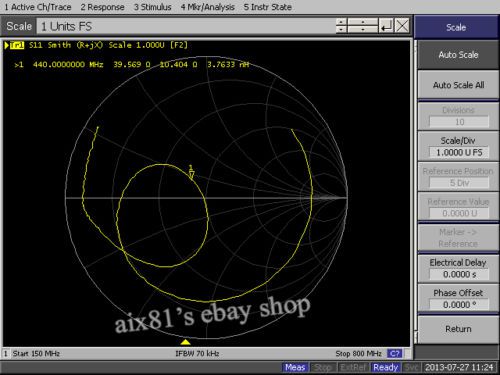Click the Enter arrow icon in entry bar
Viewport: 500px width, 375px height.
tap(387, 26)
